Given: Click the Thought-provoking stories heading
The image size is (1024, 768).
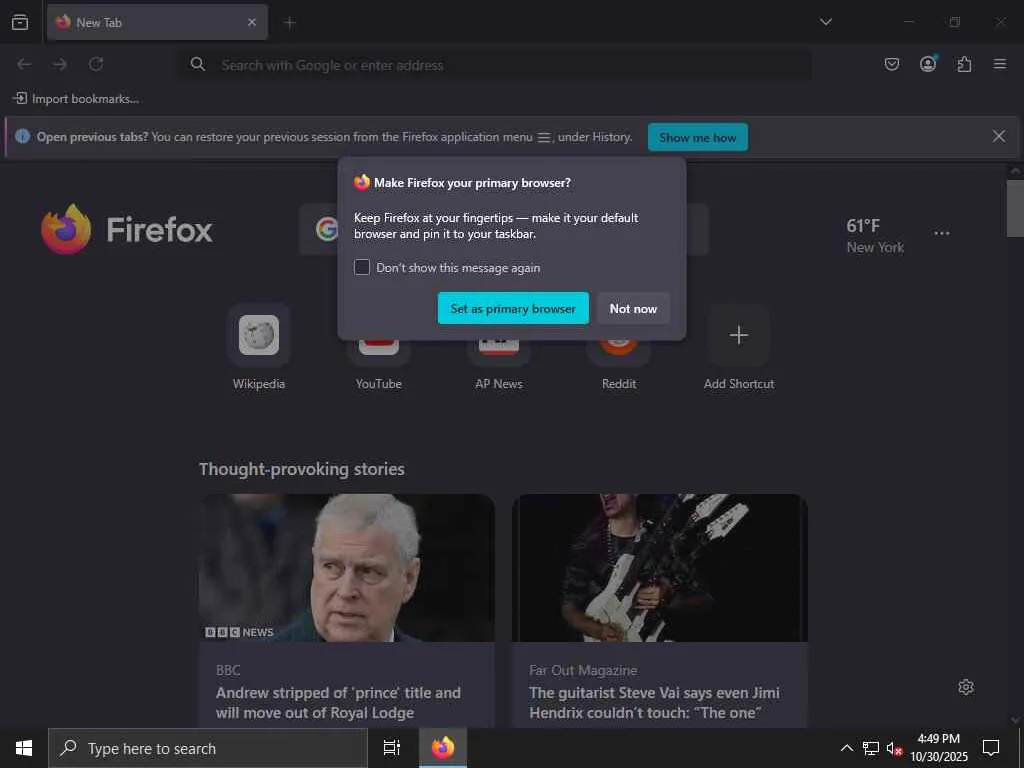Looking at the screenshot, I should 302,469.
